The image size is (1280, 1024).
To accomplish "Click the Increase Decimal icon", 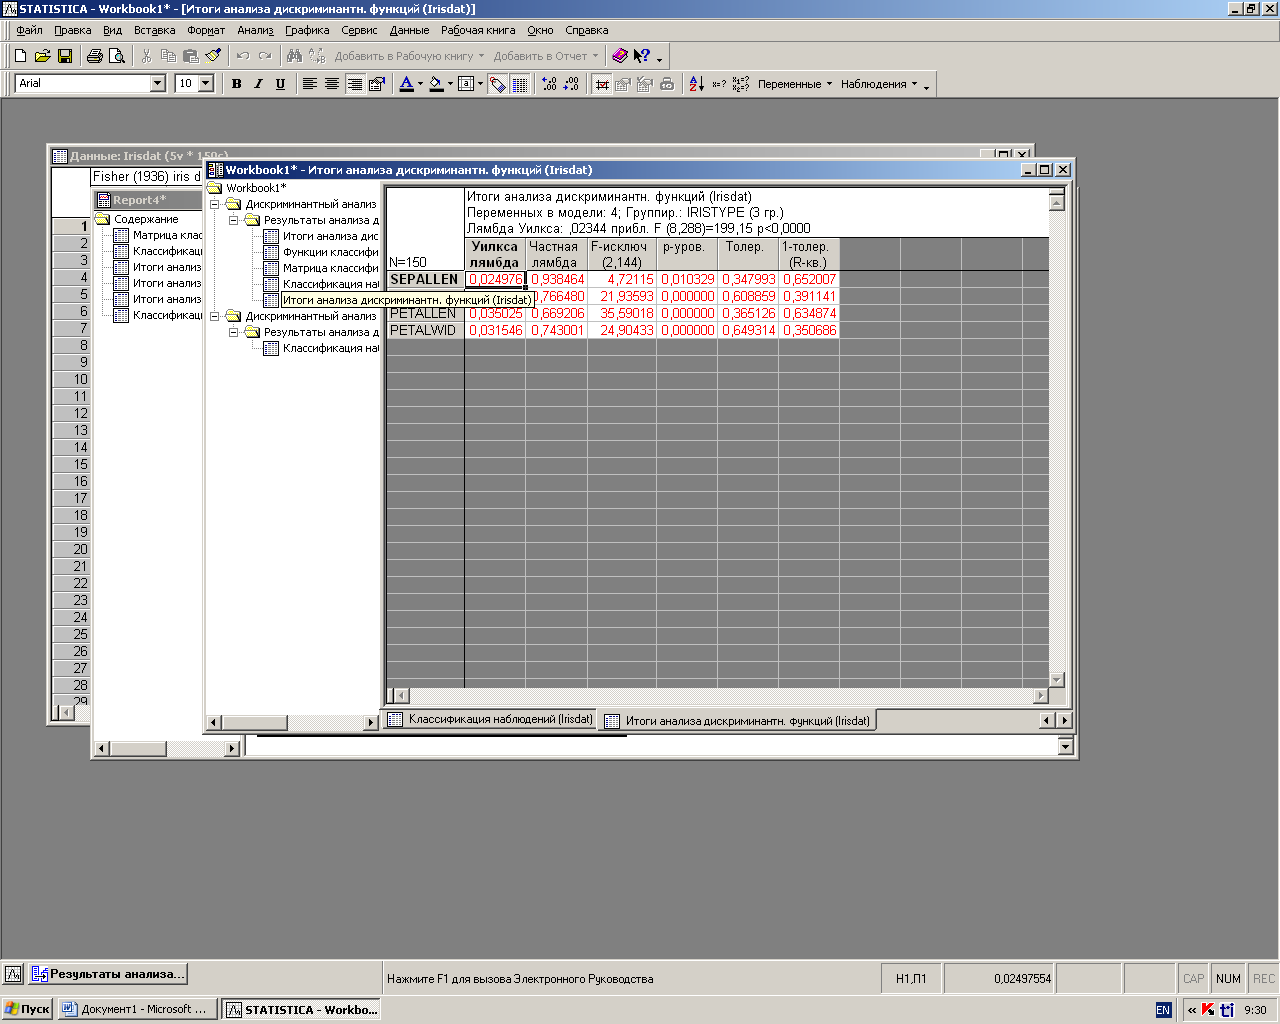I will pyautogui.click(x=549, y=84).
